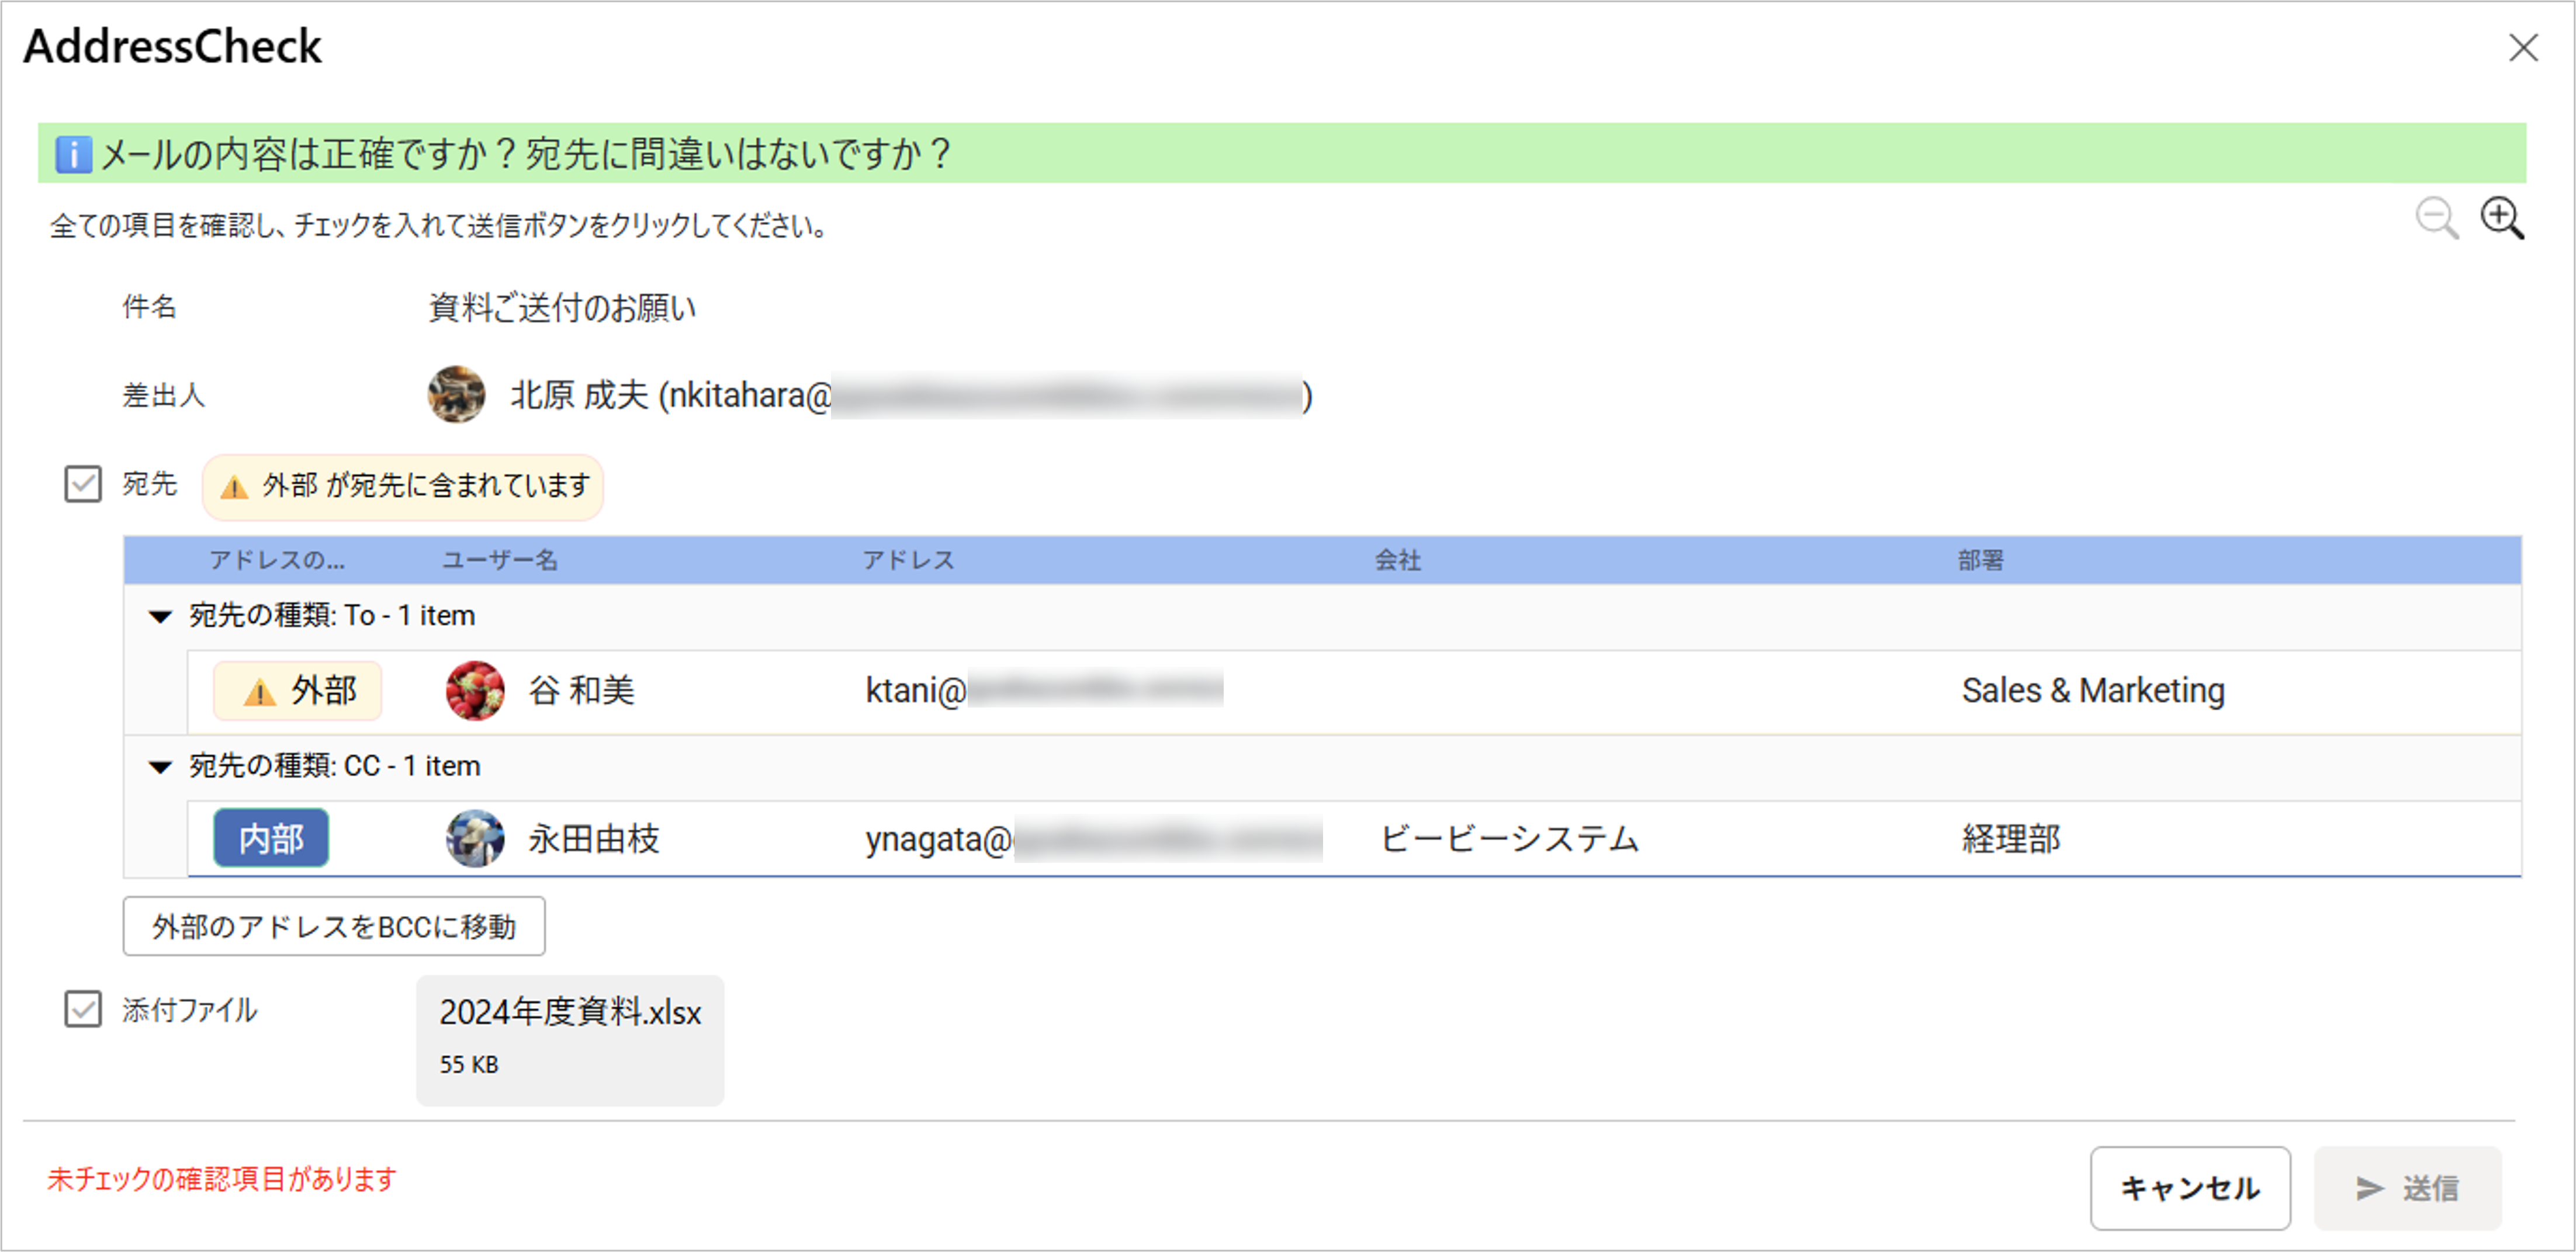Sort by 会社 column header
Image resolution: width=2576 pixels, height=1252 pixels.
[x=1397, y=560]
